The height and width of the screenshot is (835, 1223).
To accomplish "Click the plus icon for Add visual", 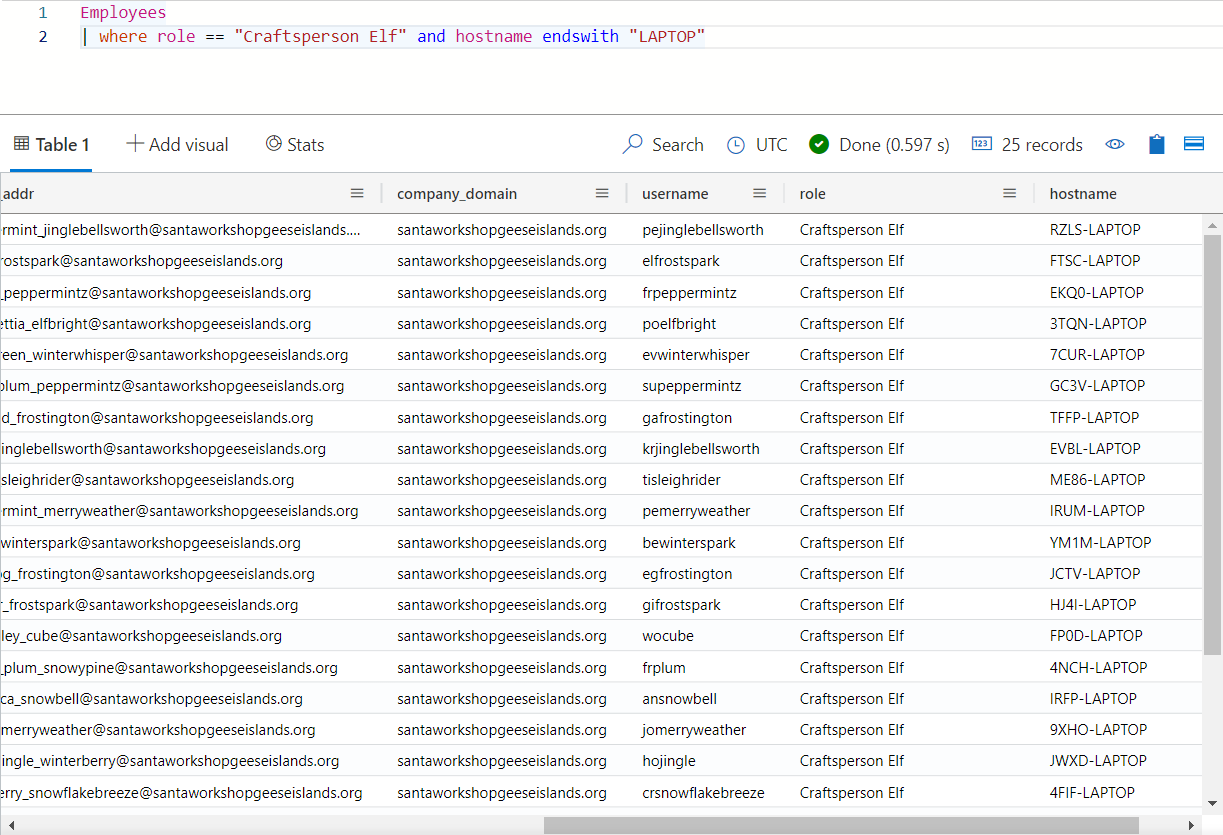I will pos(135,144).
